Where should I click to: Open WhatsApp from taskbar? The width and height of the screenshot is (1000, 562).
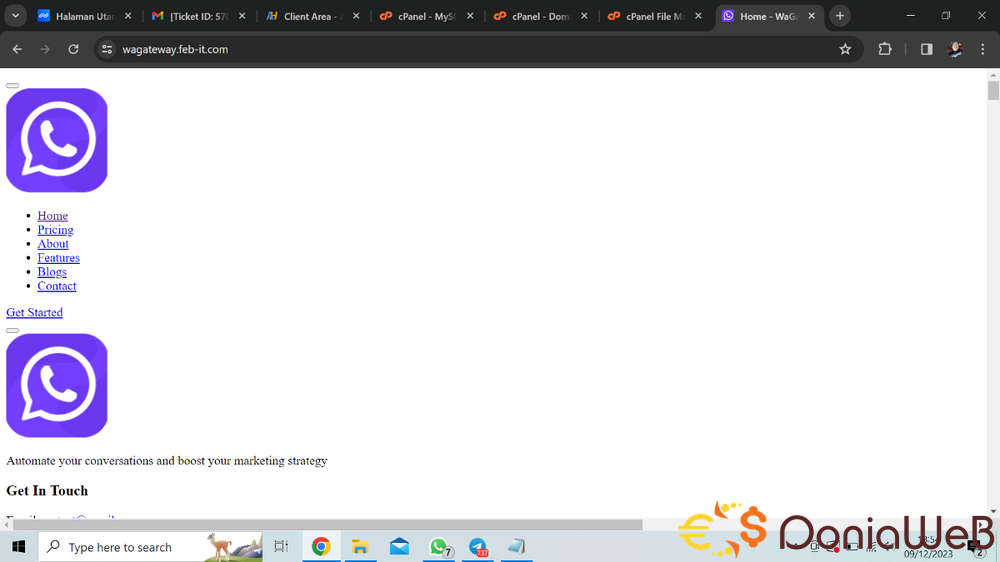(439, 547)
